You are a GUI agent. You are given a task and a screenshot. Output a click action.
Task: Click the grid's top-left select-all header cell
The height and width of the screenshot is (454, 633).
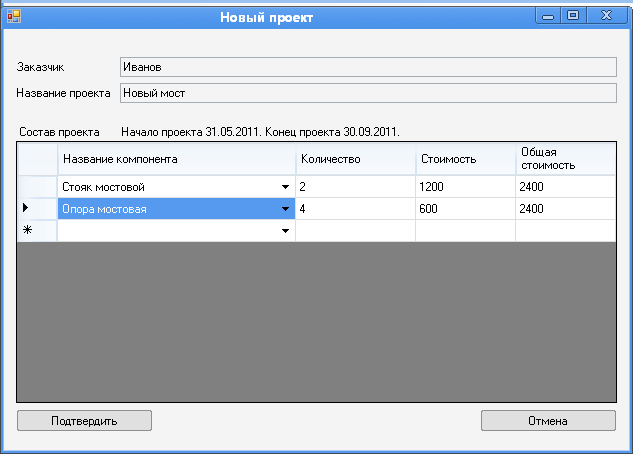point(38,159)
